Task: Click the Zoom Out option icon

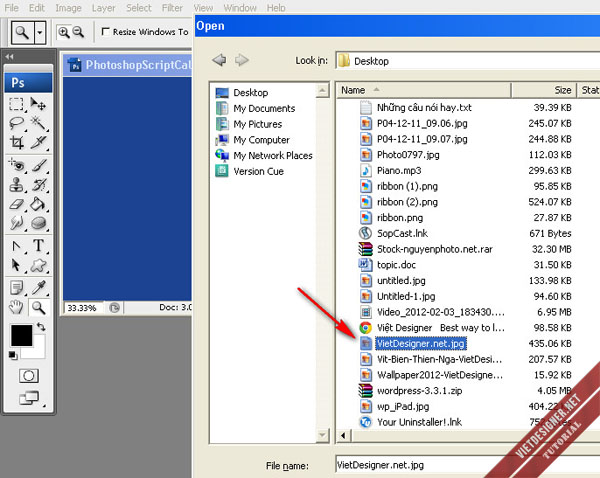Action: point(78,32)
